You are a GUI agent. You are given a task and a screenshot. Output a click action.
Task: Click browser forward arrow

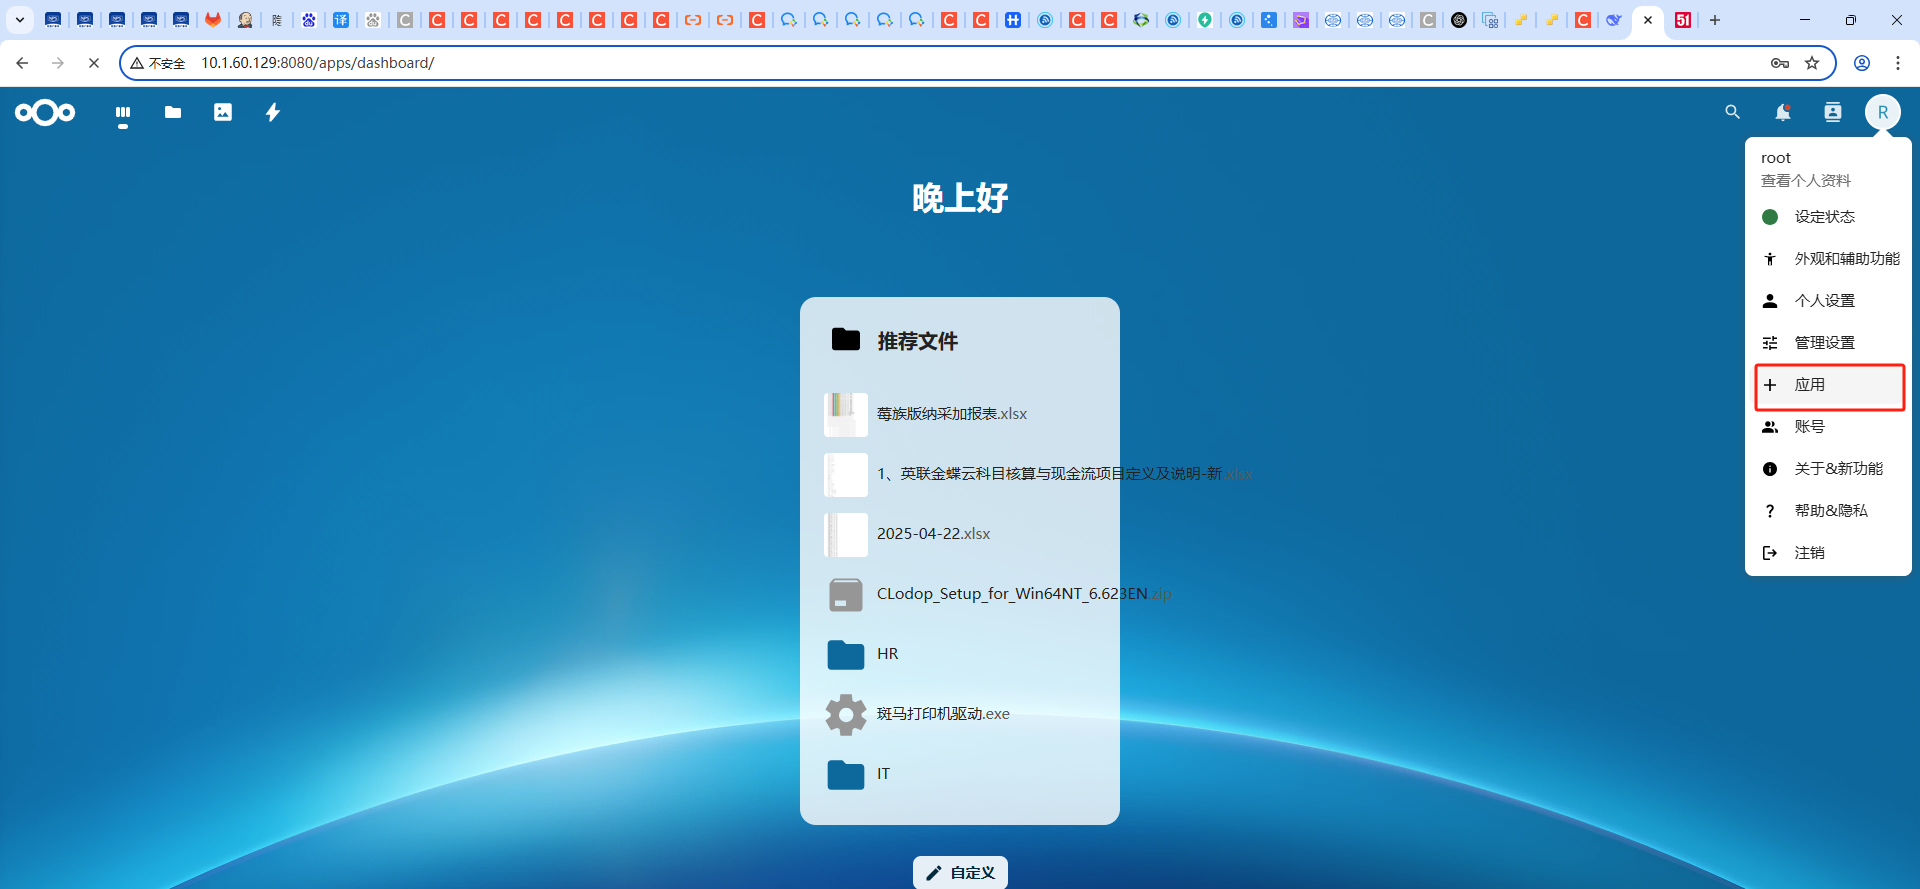[58, 63]
